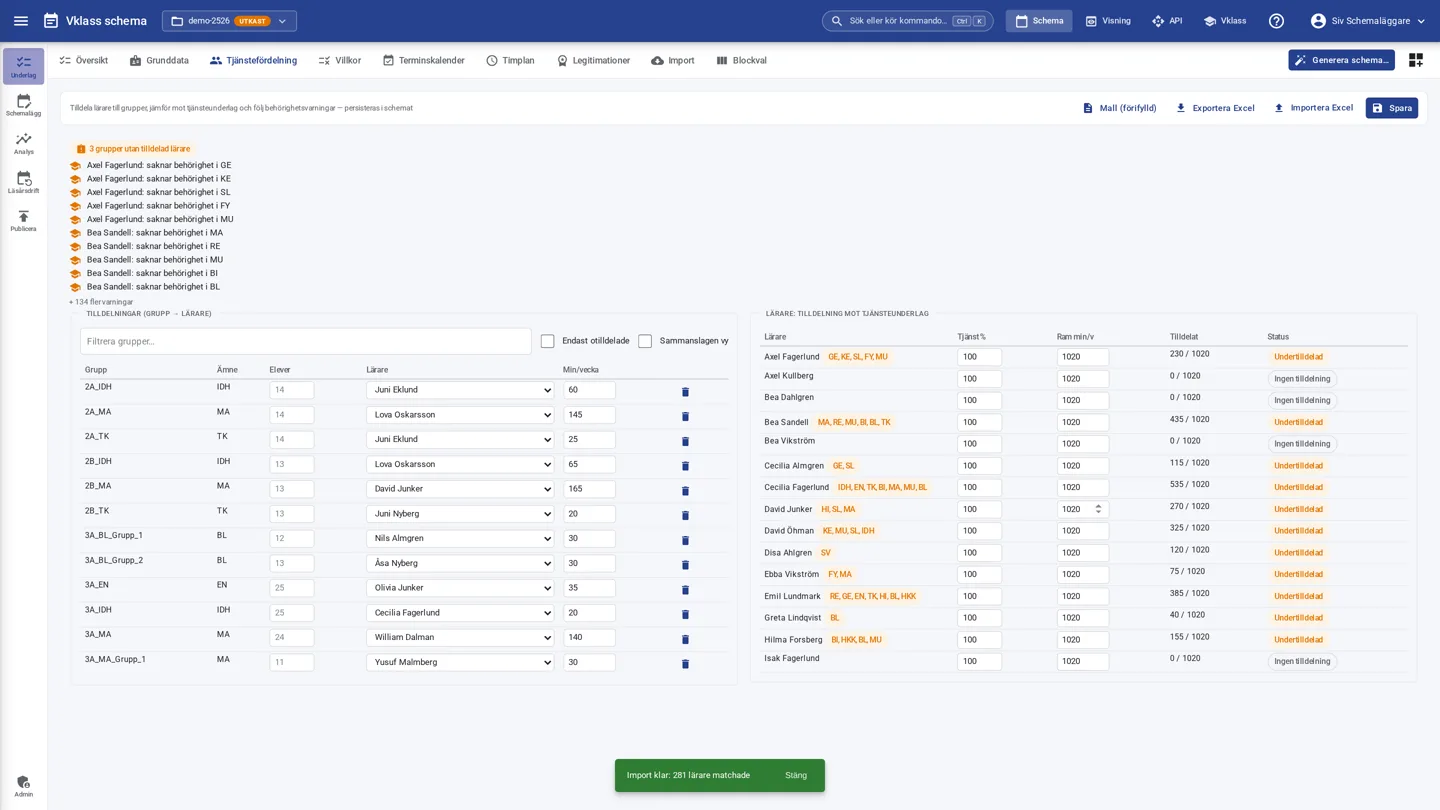Expand the Siv Schemaläggare user menu
This screenshot has width=1440, height=810.
(x=1367, y=21)
